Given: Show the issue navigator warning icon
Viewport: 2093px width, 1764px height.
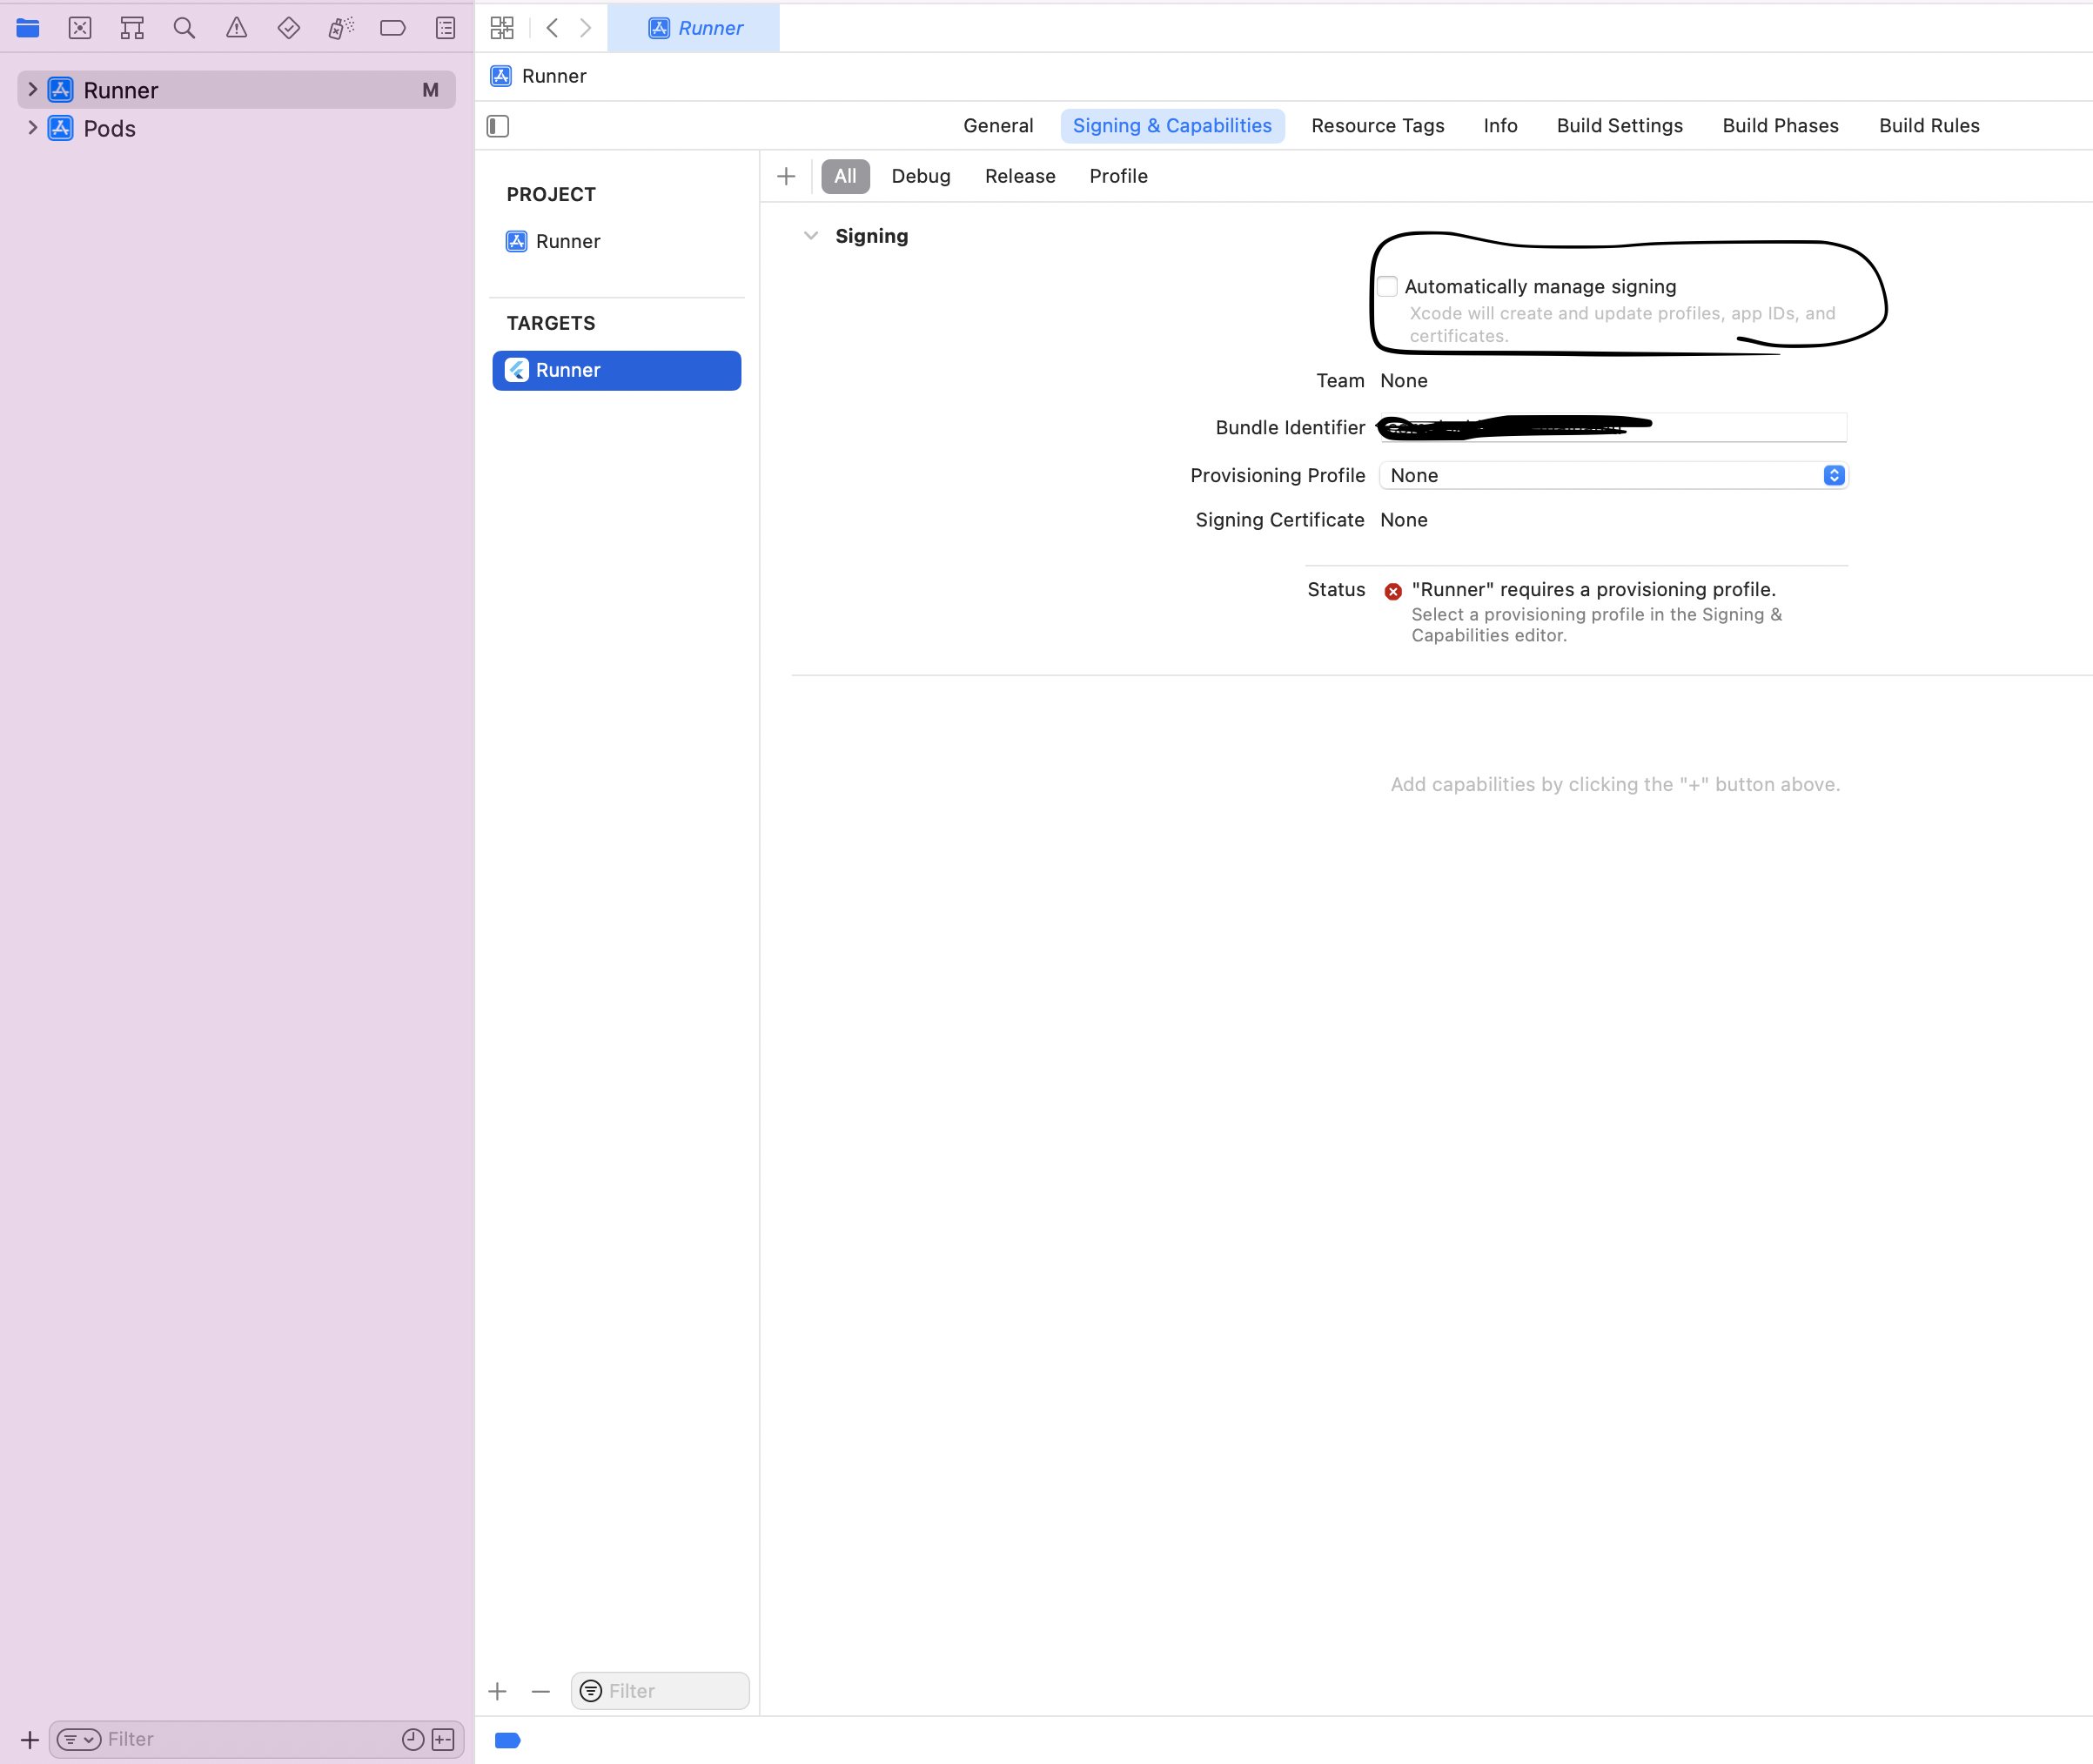Looking at the screenshot, I should coord(236,28).
